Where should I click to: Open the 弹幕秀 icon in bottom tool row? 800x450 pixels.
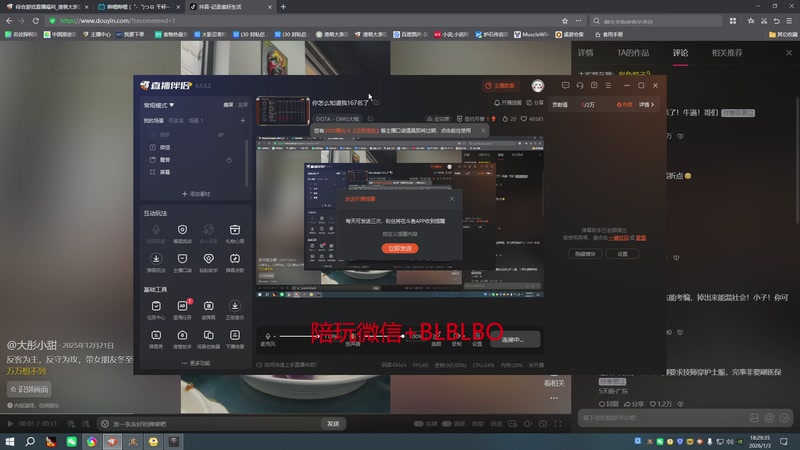click(x=156, y=335)
